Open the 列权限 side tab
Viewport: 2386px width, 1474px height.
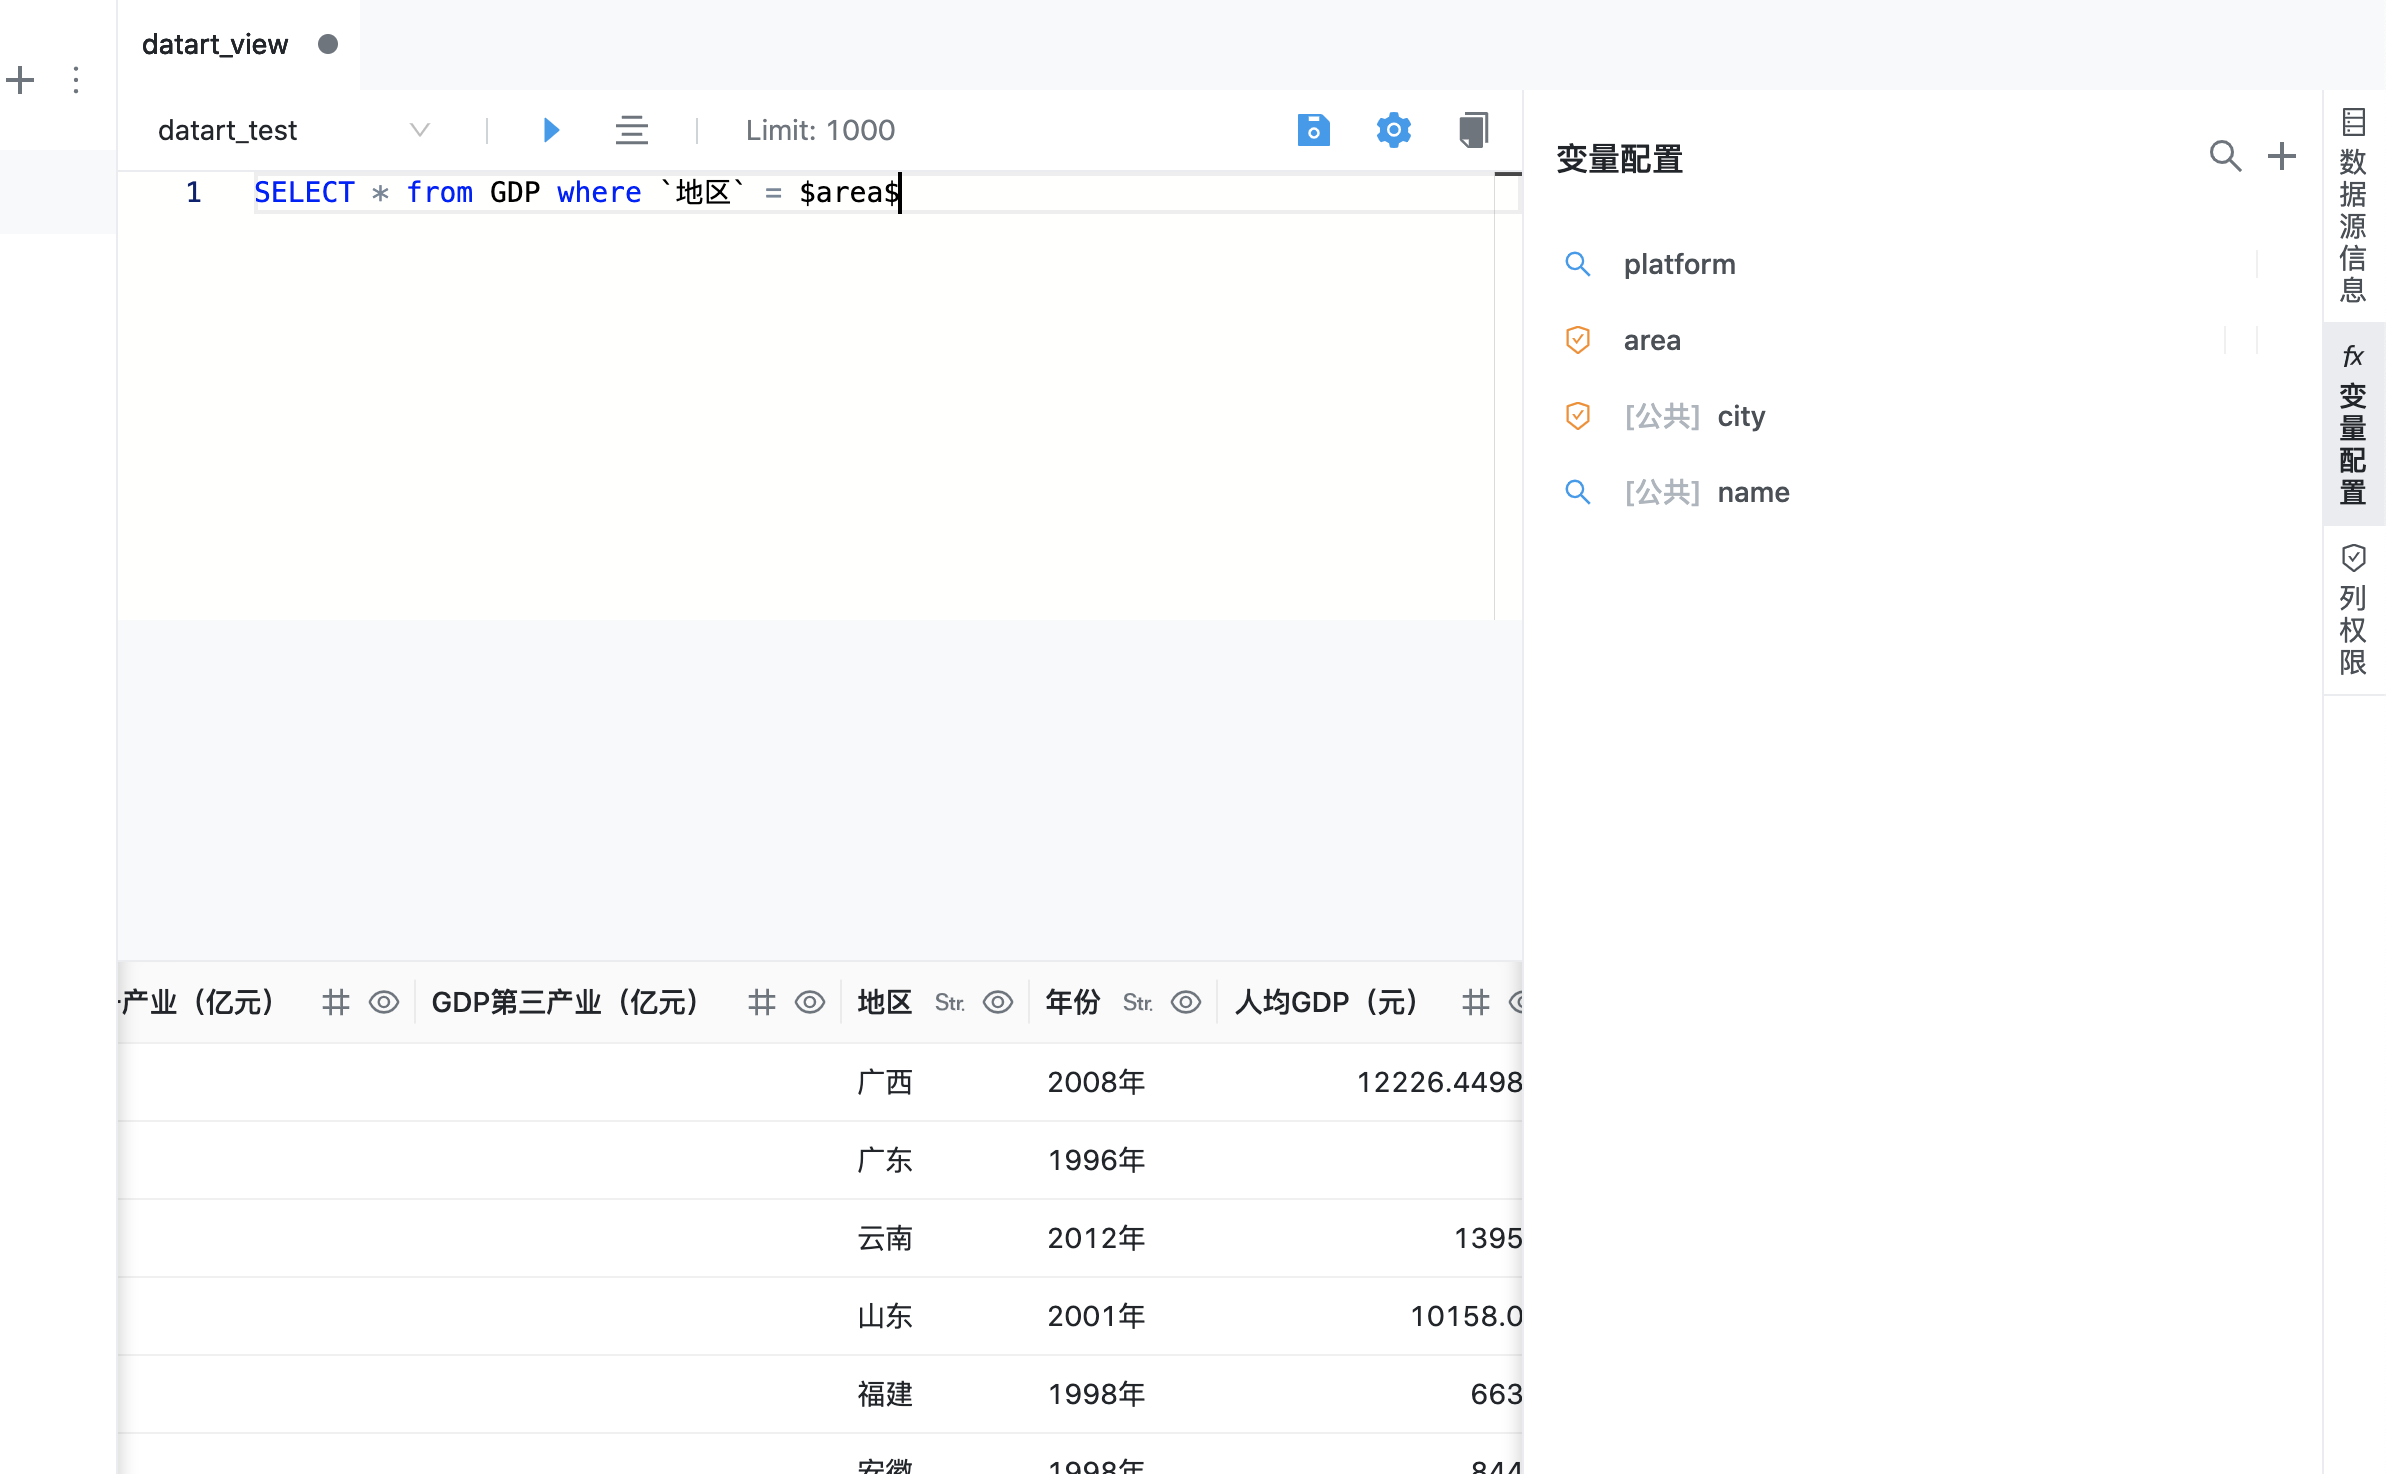(2354, 610)
